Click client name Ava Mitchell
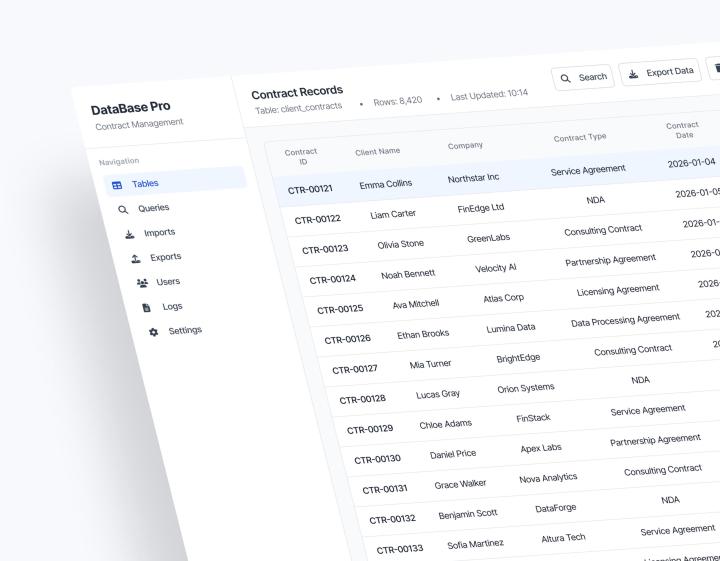Viewport: 720px width, 561px height. (x=416, y=304)
